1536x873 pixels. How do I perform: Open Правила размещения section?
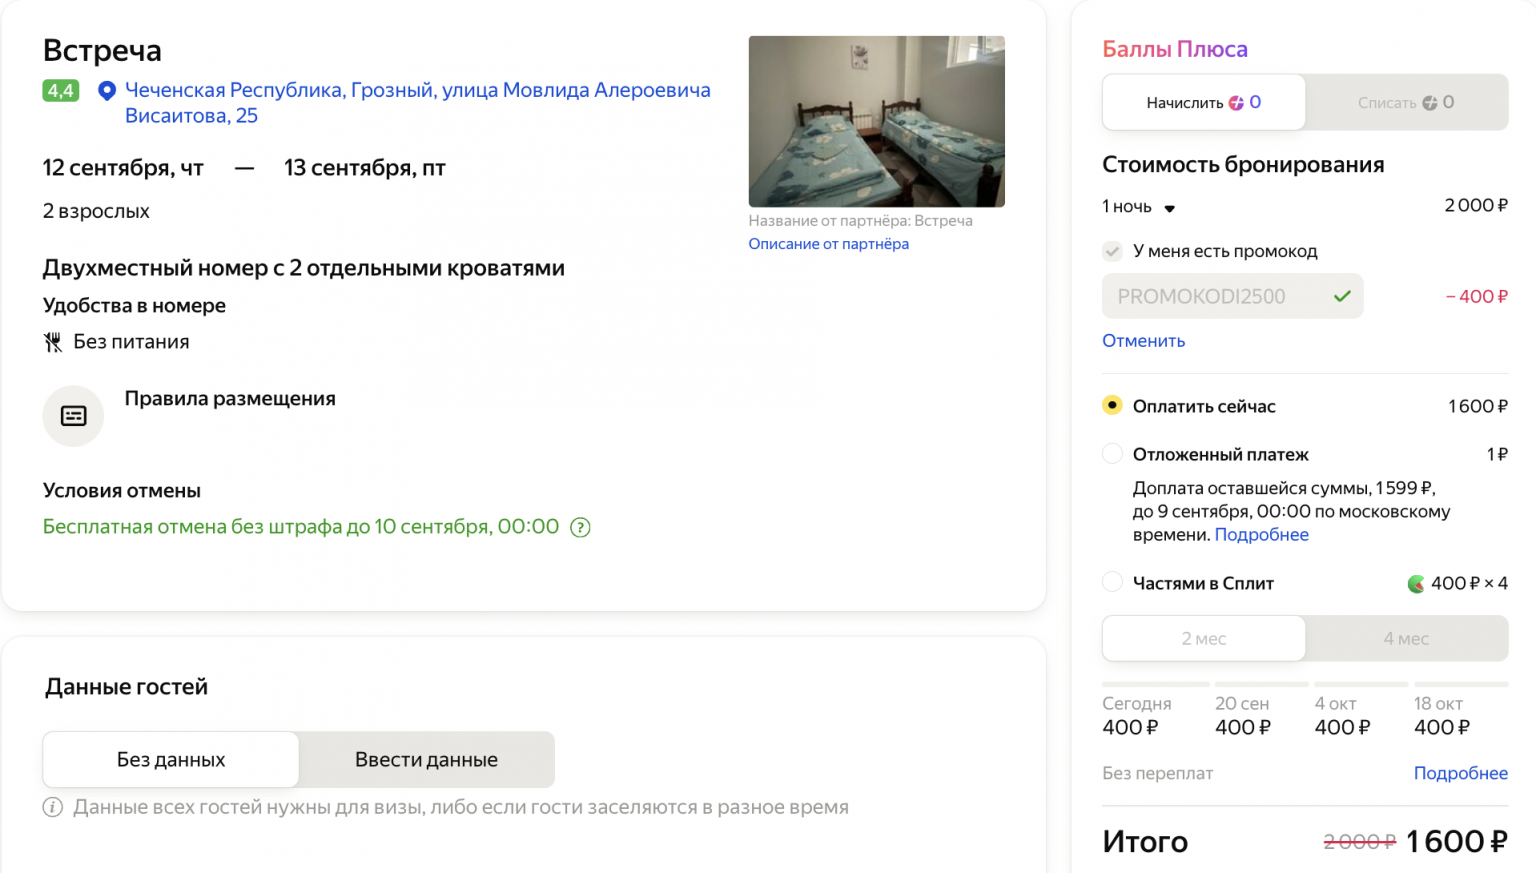pos(230,399)
